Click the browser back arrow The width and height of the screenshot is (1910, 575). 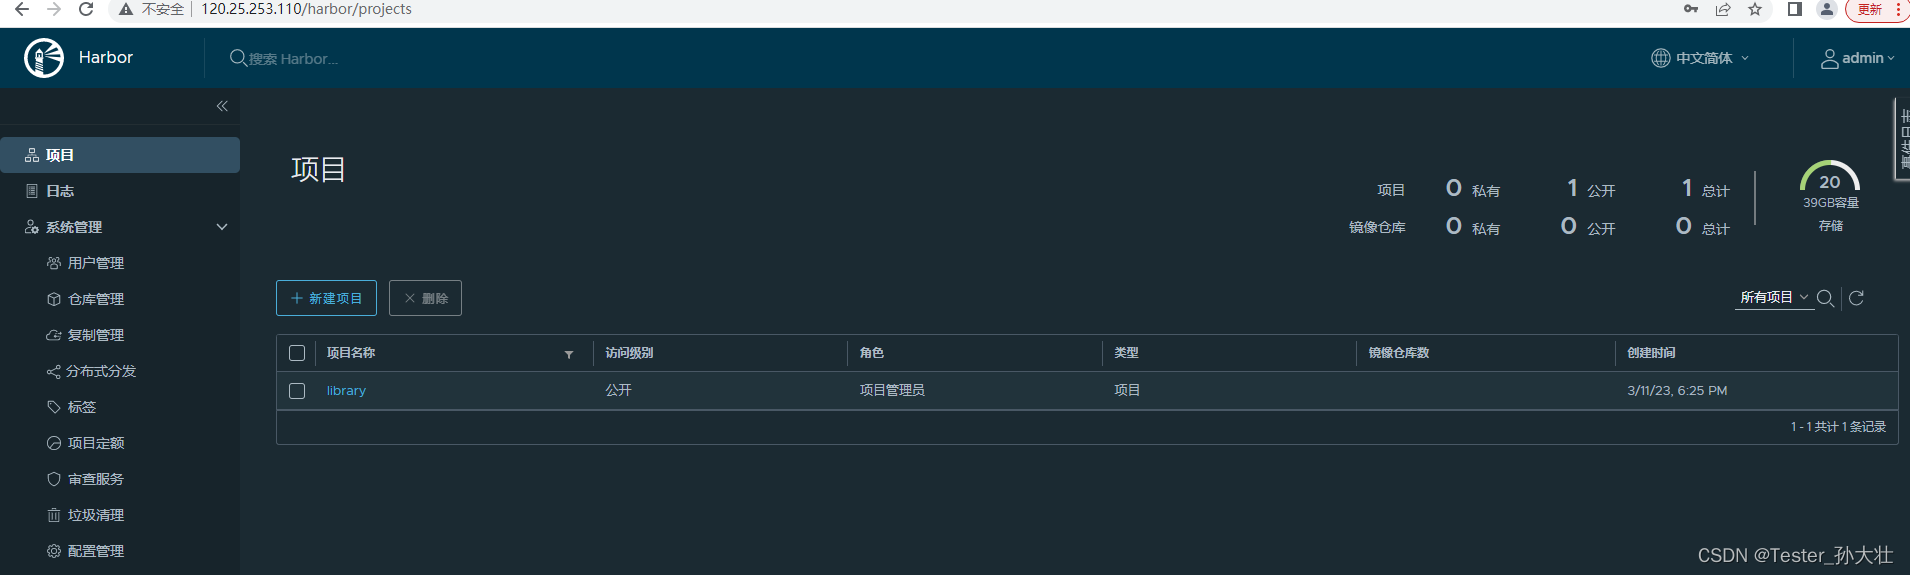[21, 9]
